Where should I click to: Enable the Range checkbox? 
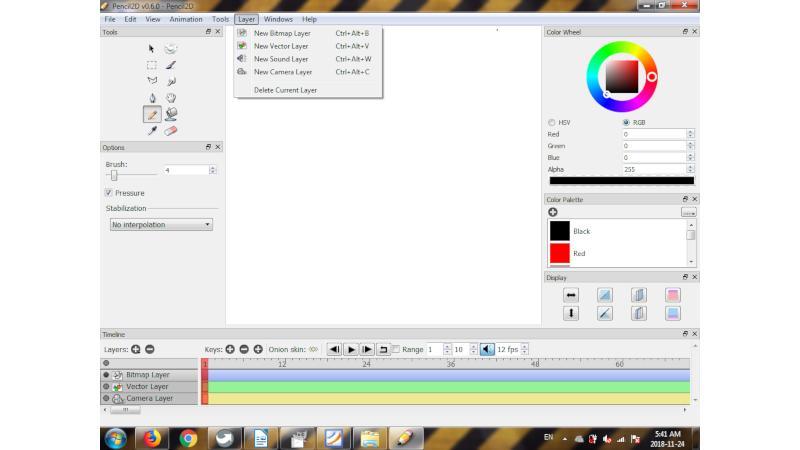396,349
